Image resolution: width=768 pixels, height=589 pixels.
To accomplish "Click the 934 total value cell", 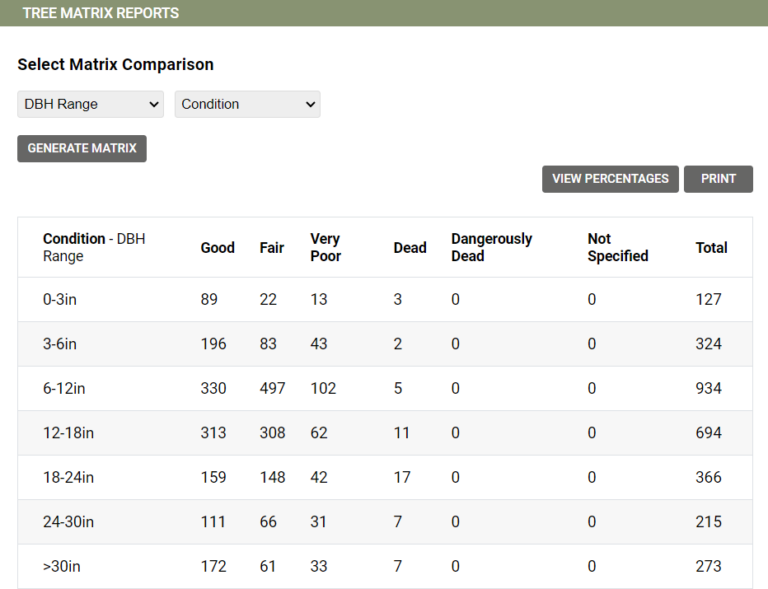I will (x=708, y=388).
